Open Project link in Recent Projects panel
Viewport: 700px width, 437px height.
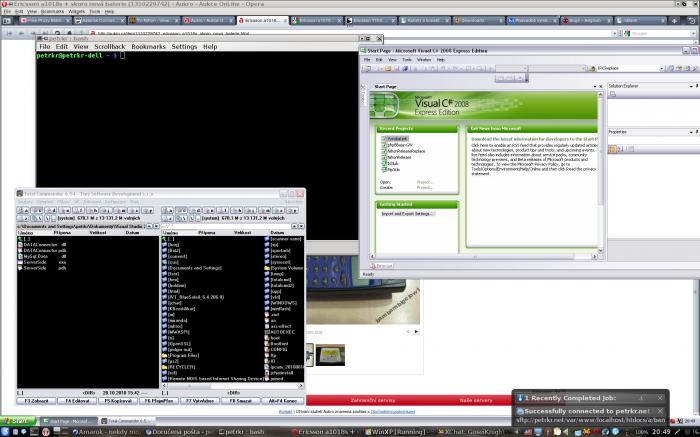pos(425,182)
